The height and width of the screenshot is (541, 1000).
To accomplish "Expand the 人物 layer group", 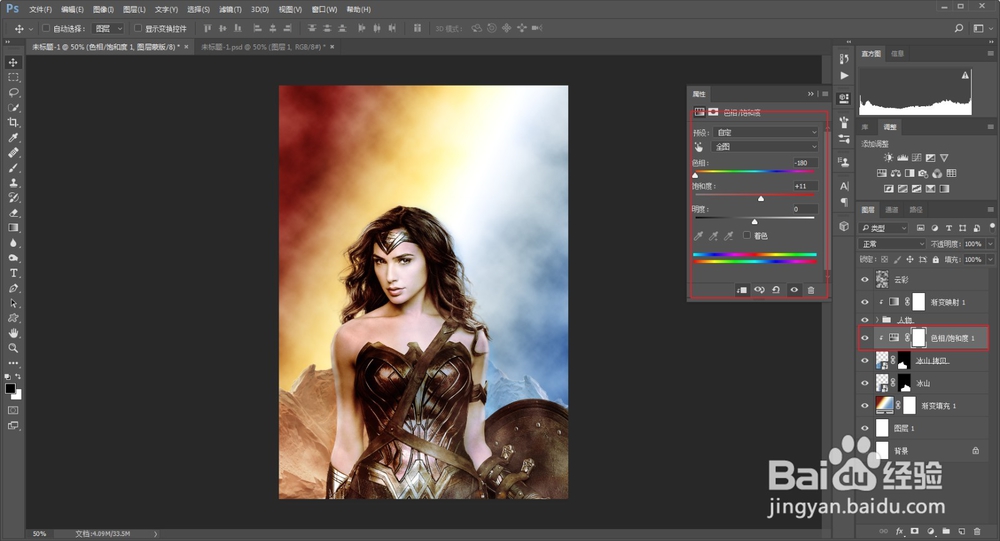I will click(x=877, y=320).
